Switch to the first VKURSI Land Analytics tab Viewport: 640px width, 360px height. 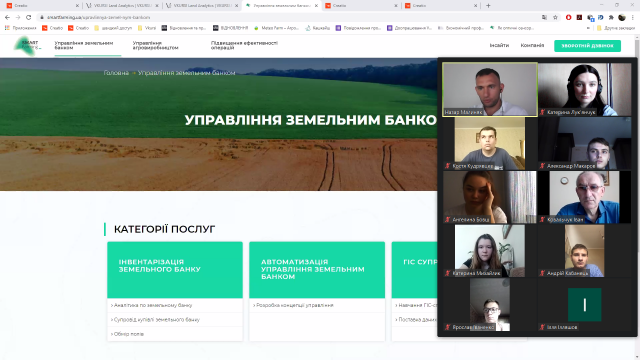click(122, 6)
